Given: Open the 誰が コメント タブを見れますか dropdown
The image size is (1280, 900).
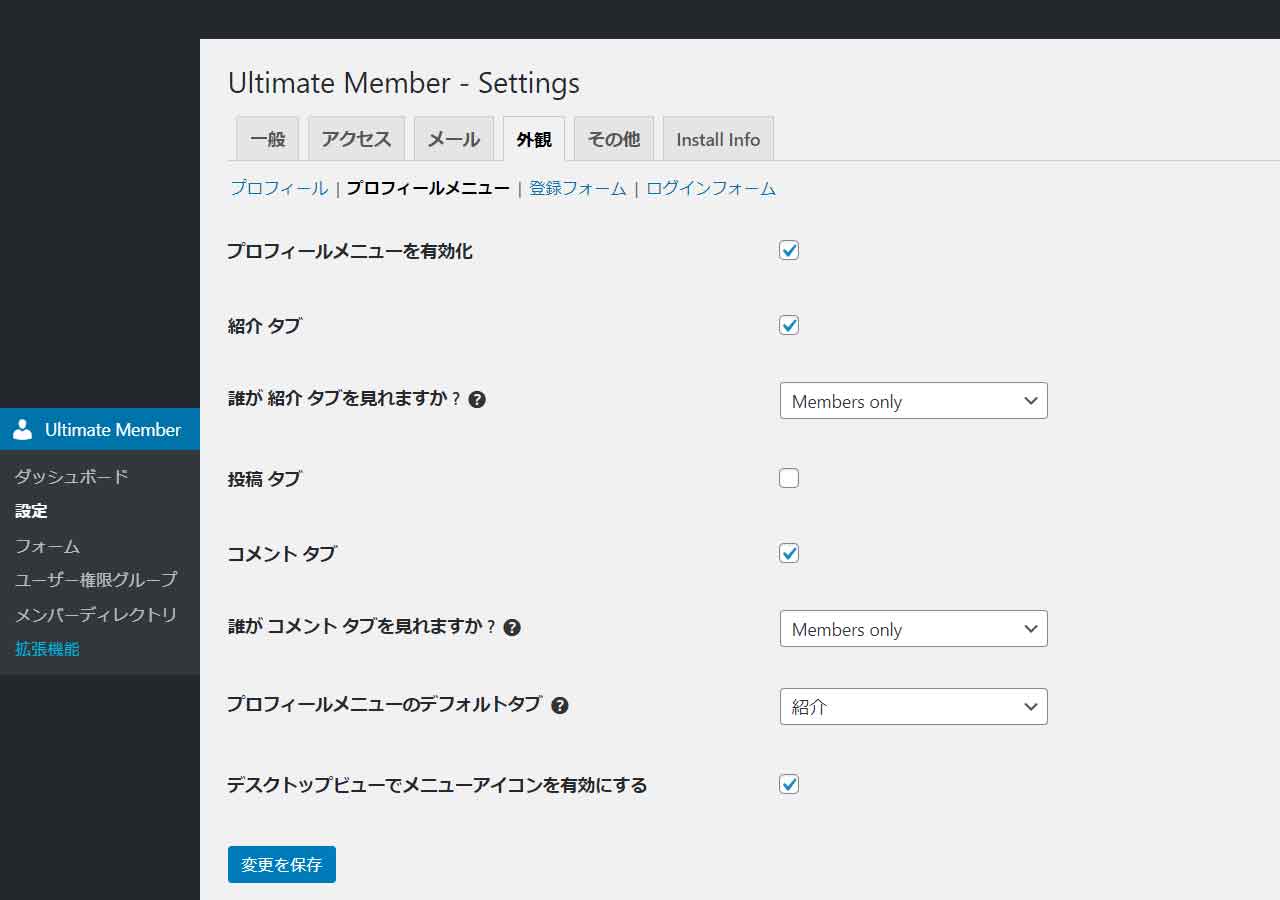Looking at the screenshot, I should click(x=914, y=629).
